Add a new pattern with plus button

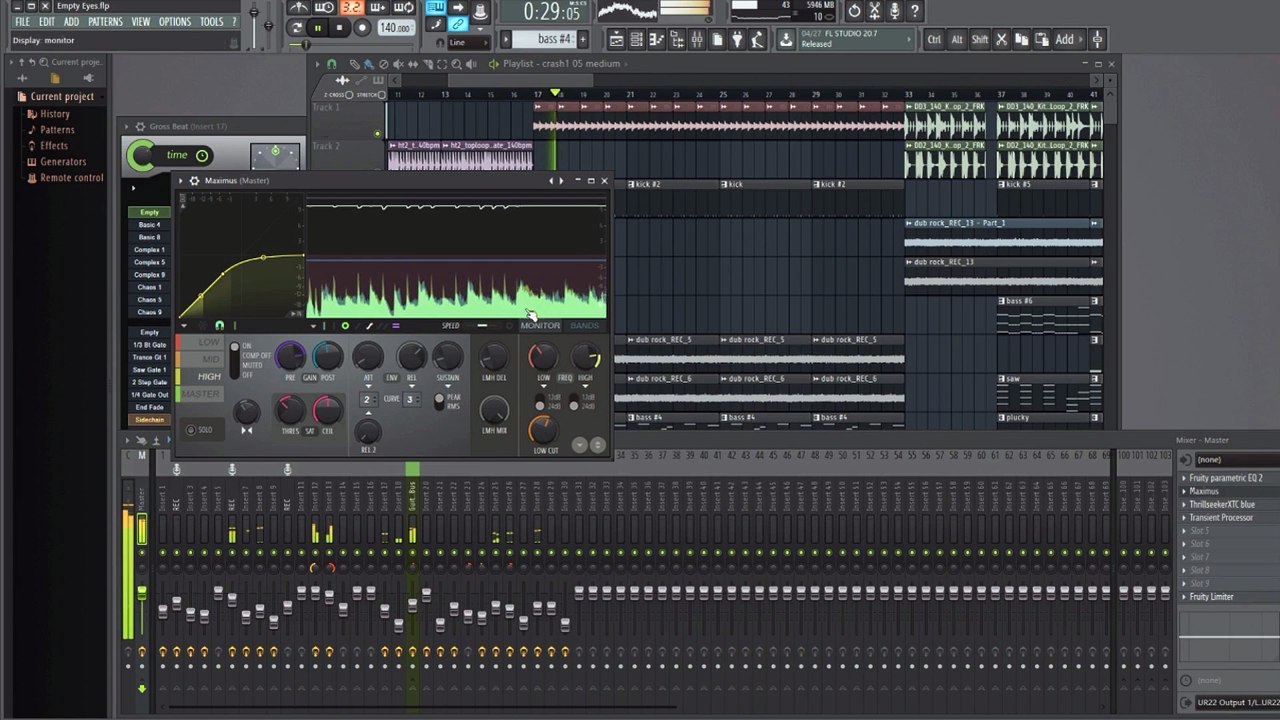[x=583, y=39]
